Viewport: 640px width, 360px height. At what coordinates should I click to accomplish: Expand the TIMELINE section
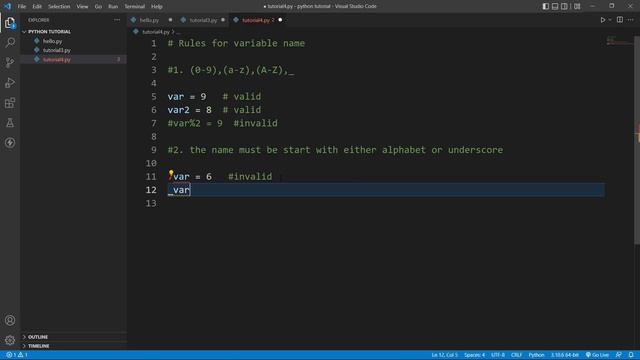coord(38,346)
